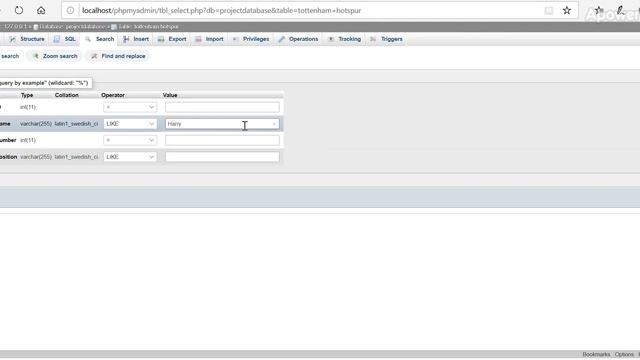
Task: Open LIKE operator dropdown in name row
Action: point(130,124)
